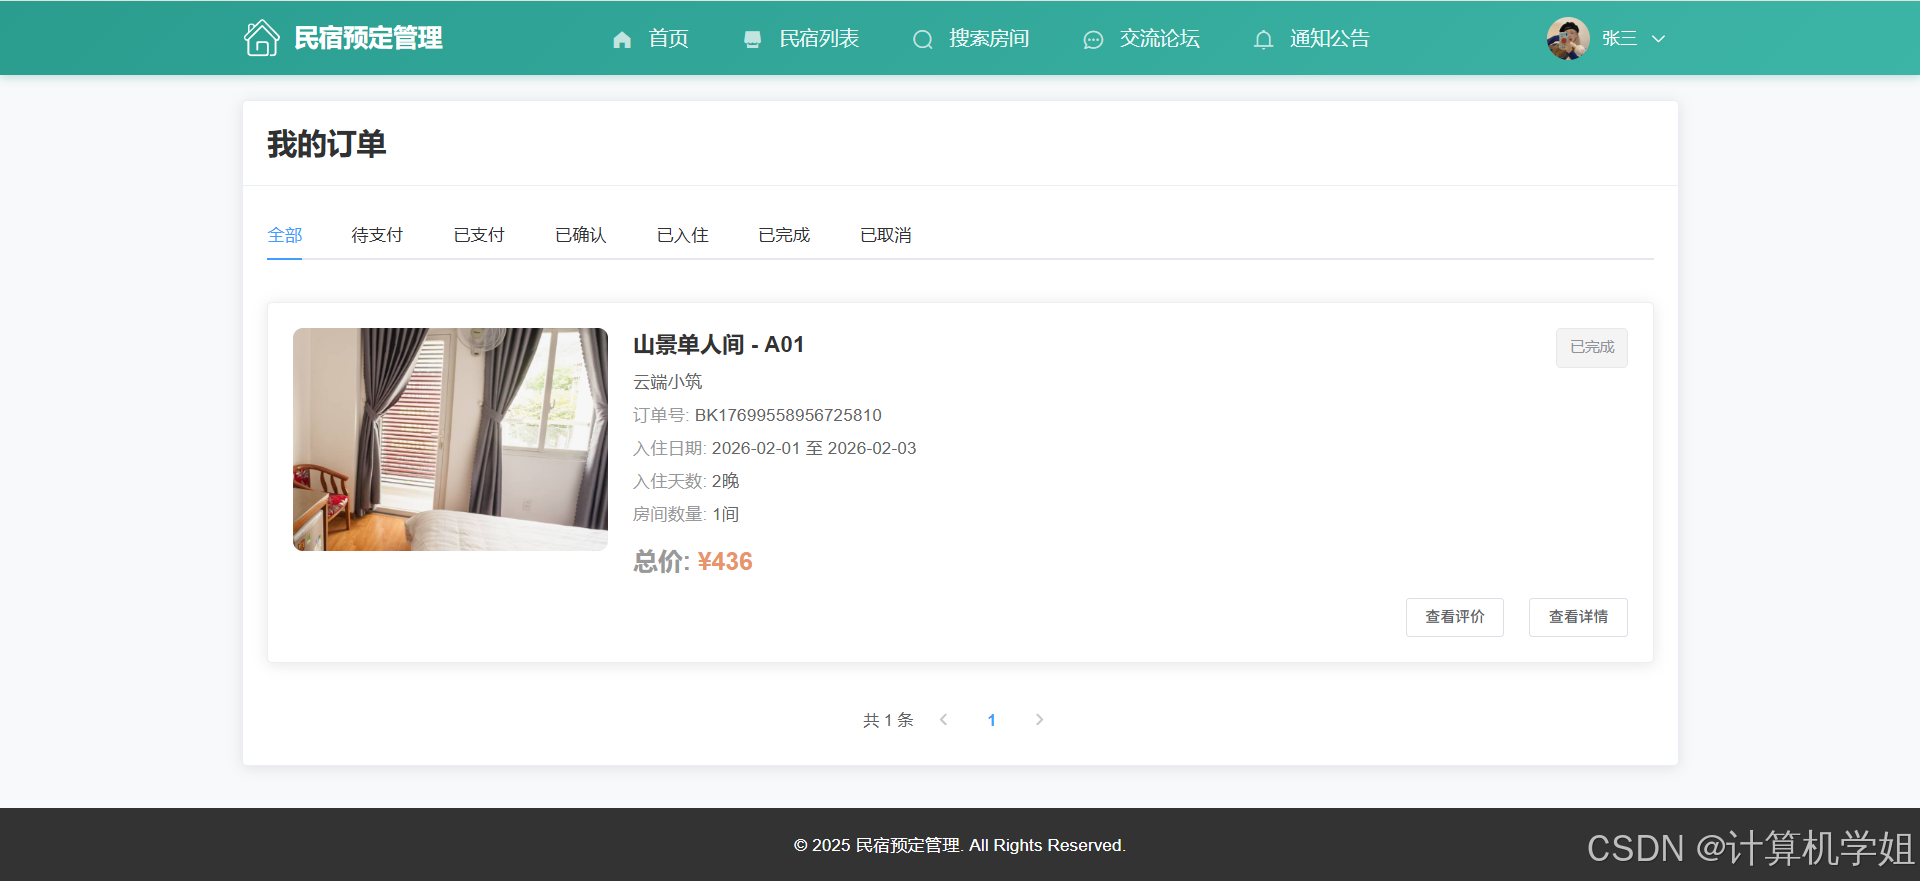Click order number BK17699558956725810
Image resolution: width=1920 pixels, height=881 pixels.
pos(788,415)
